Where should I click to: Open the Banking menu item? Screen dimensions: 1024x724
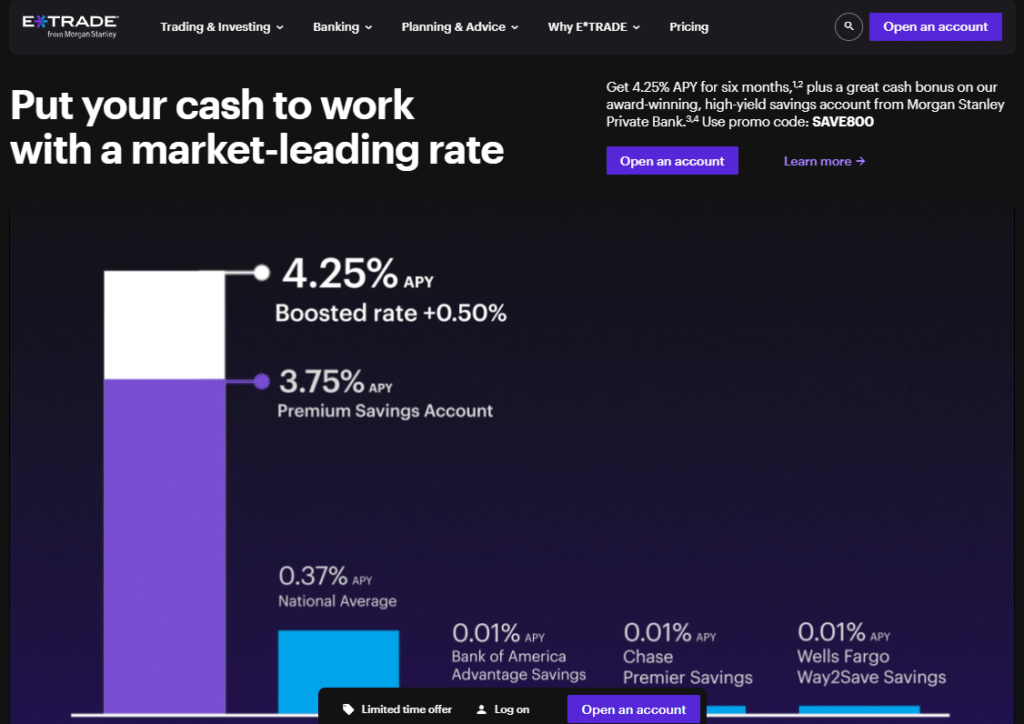click(336, 27)
